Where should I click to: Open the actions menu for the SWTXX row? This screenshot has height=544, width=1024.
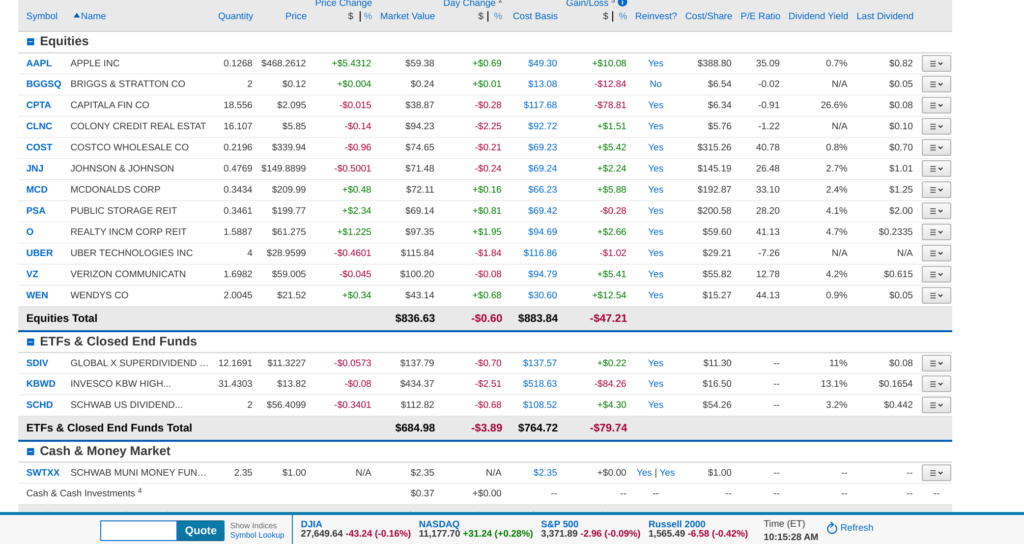tap(936, 473)
